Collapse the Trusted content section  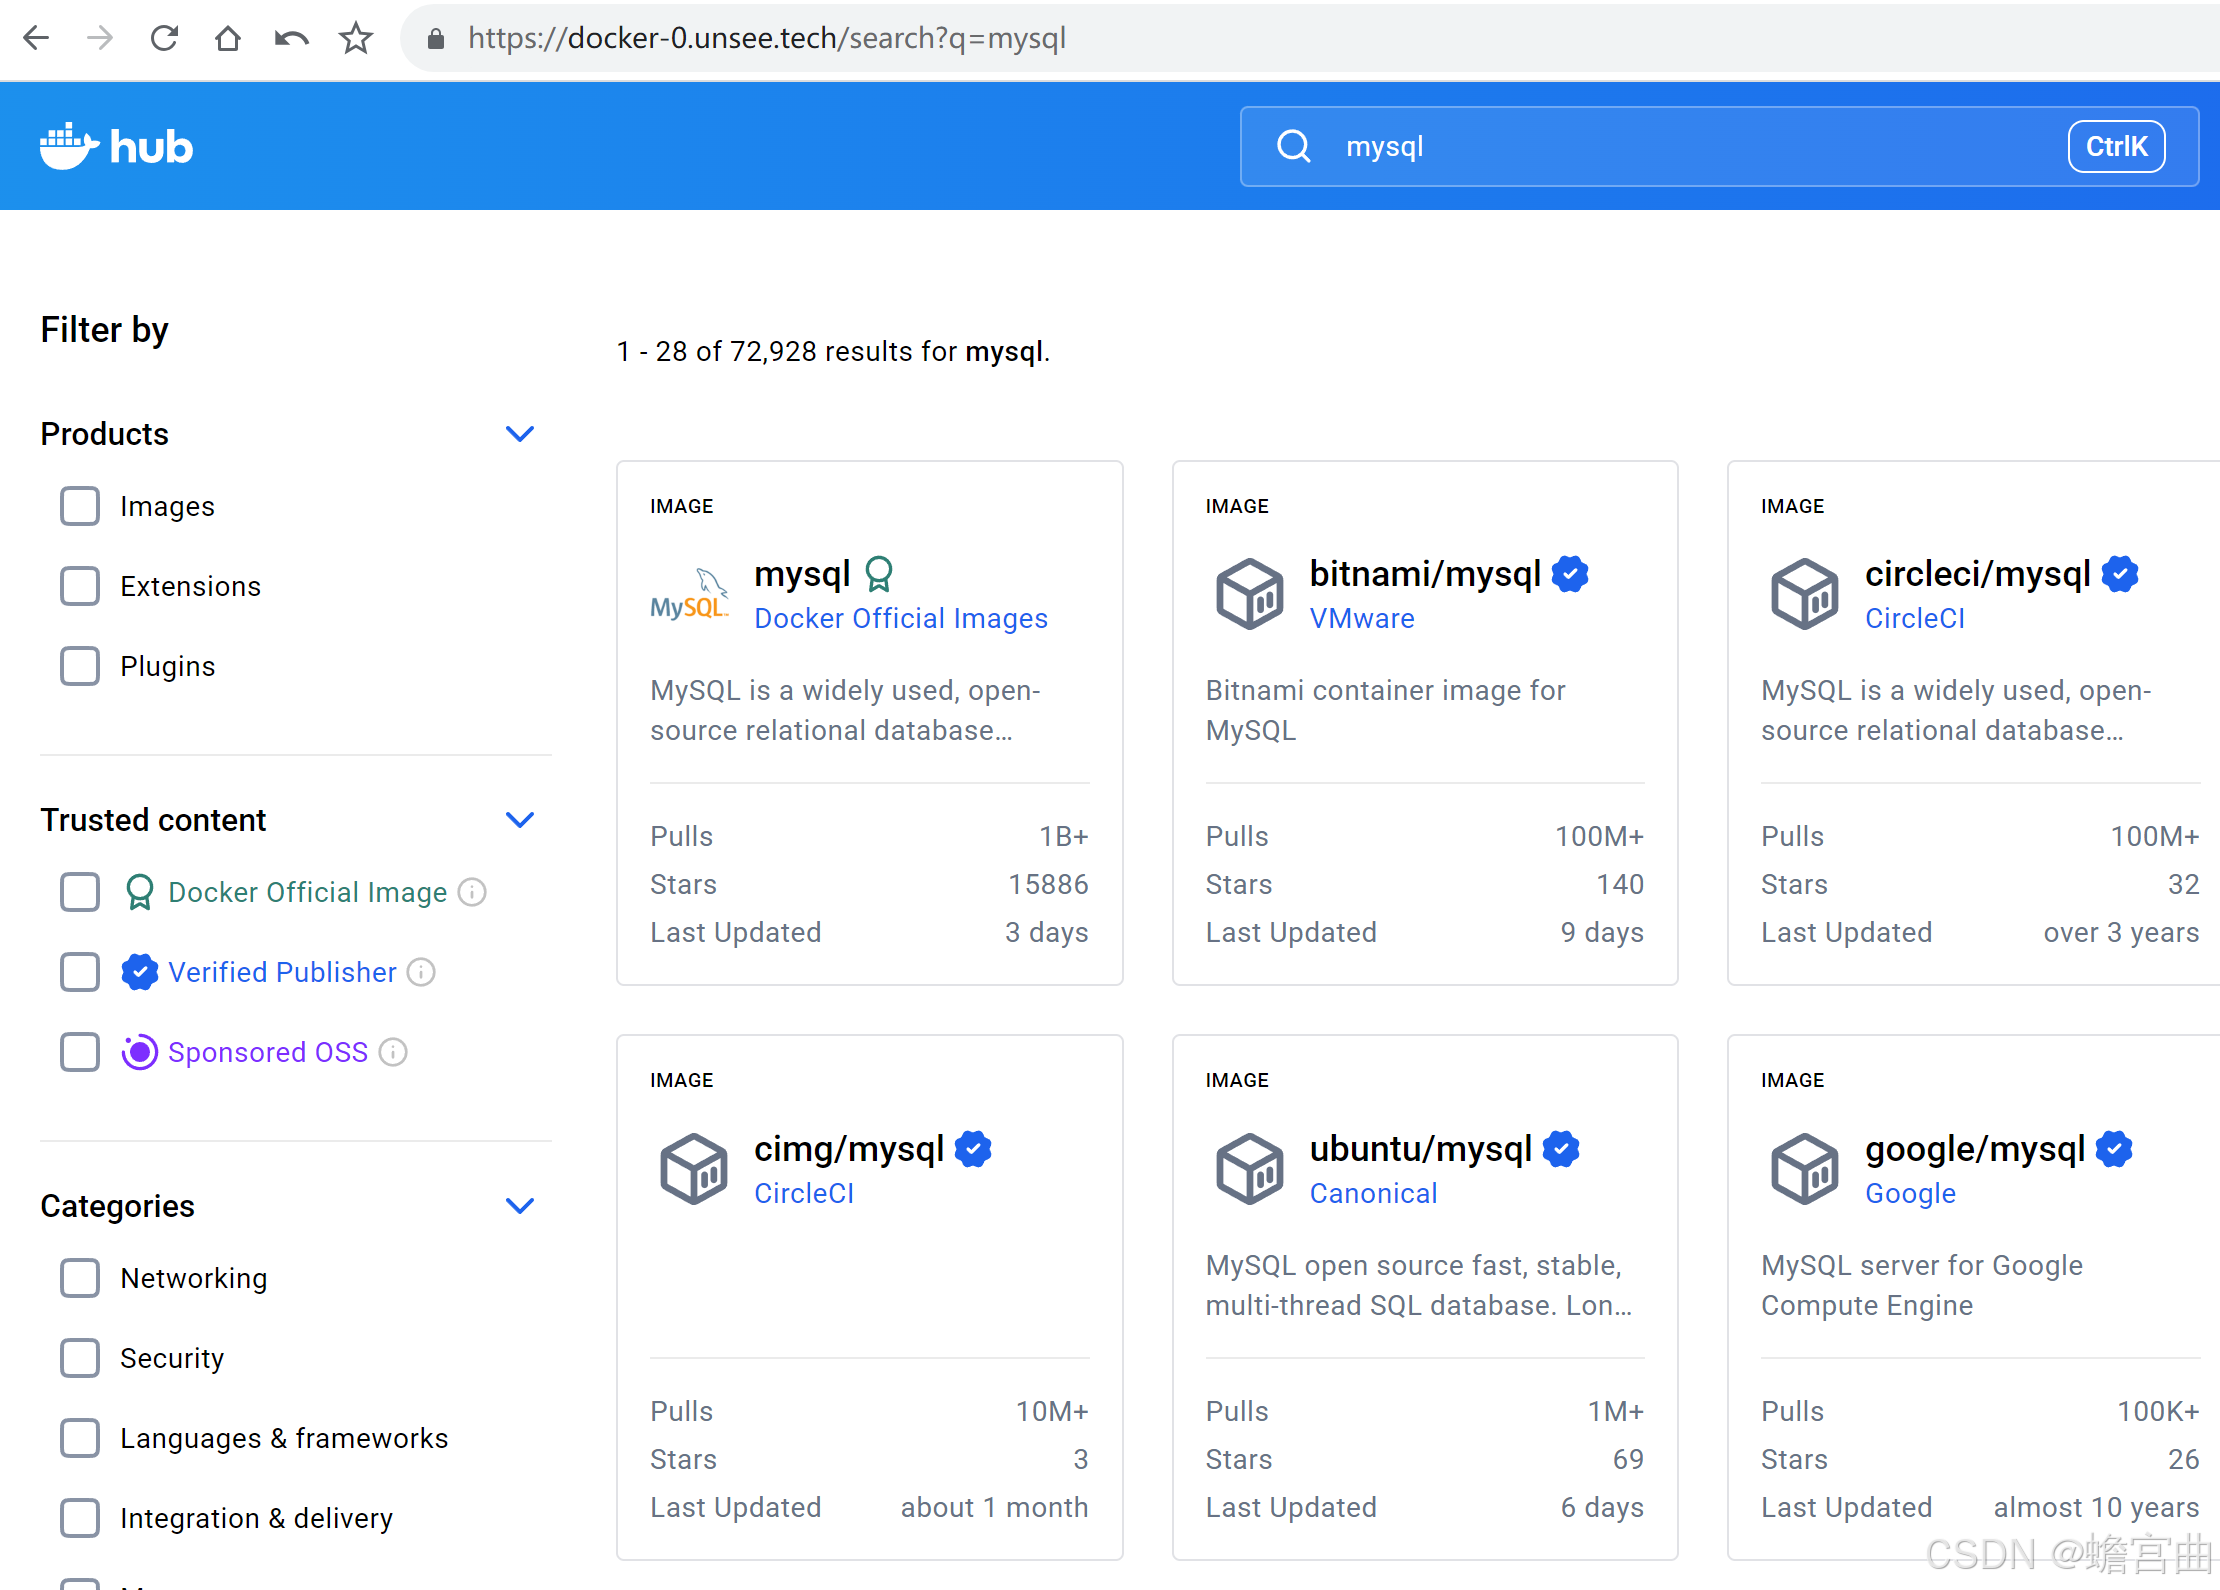(x=520, y=820)
